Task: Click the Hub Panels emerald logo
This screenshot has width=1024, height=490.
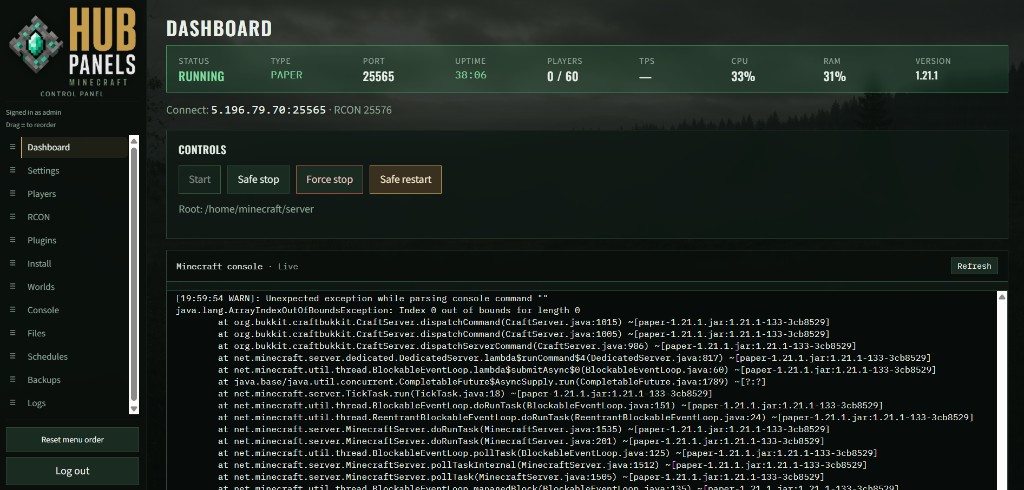Action: pos(36,44)
